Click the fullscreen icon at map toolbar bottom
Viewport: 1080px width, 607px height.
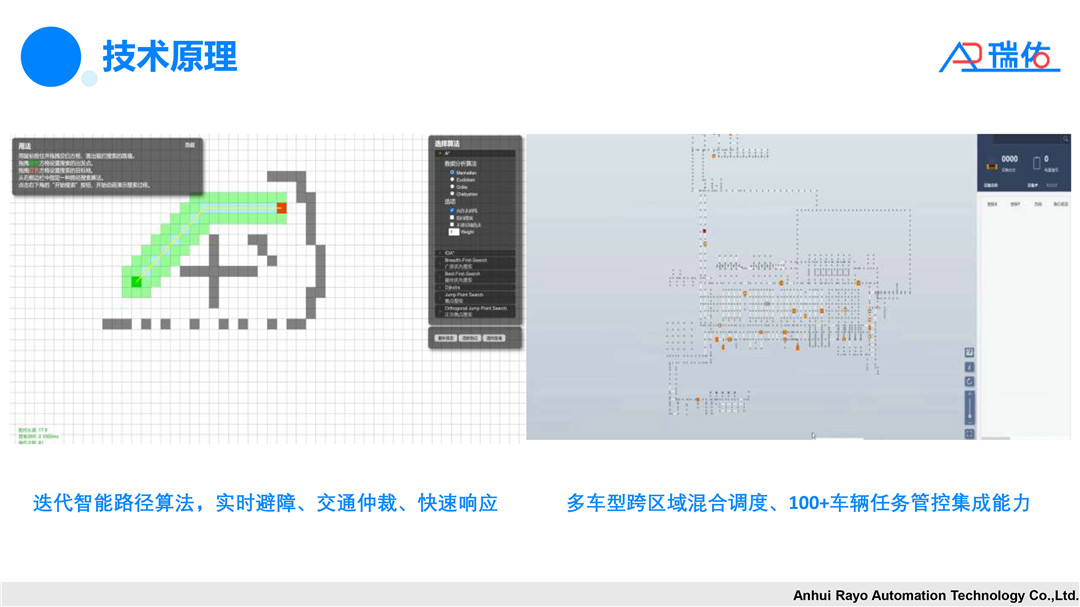[x=969, y=434]
